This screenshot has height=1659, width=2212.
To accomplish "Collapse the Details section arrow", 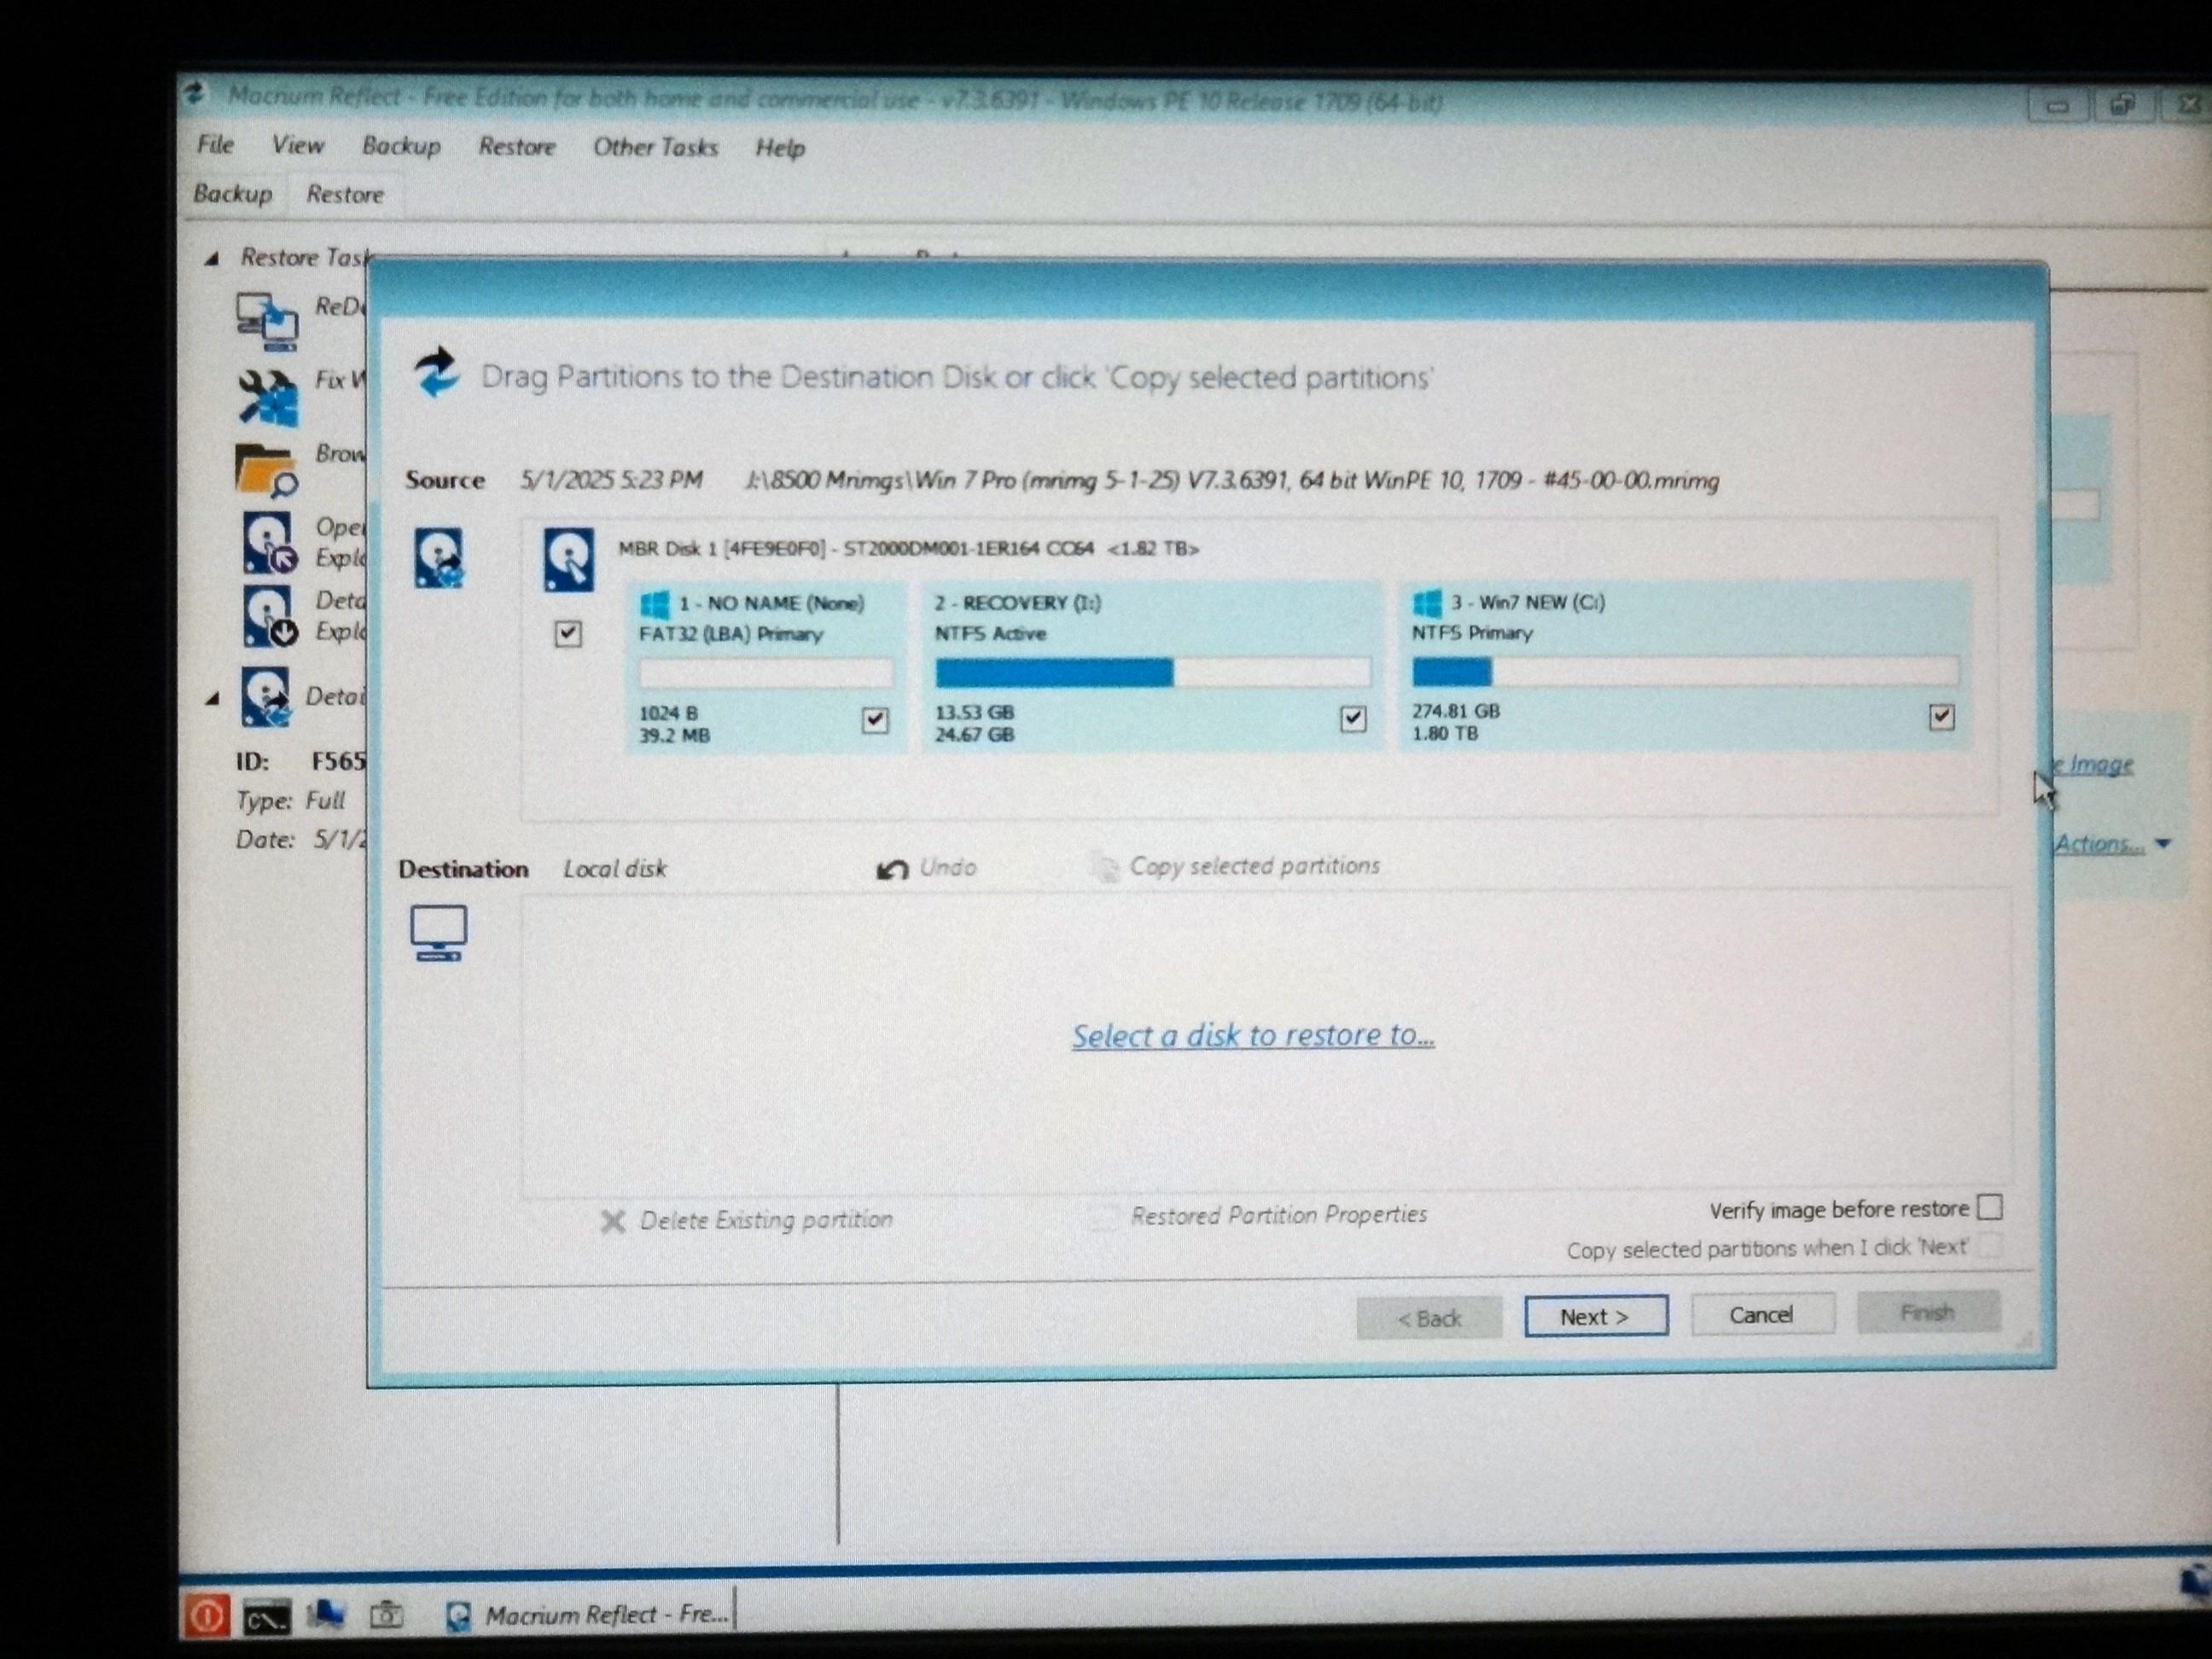I will (212, 699).
